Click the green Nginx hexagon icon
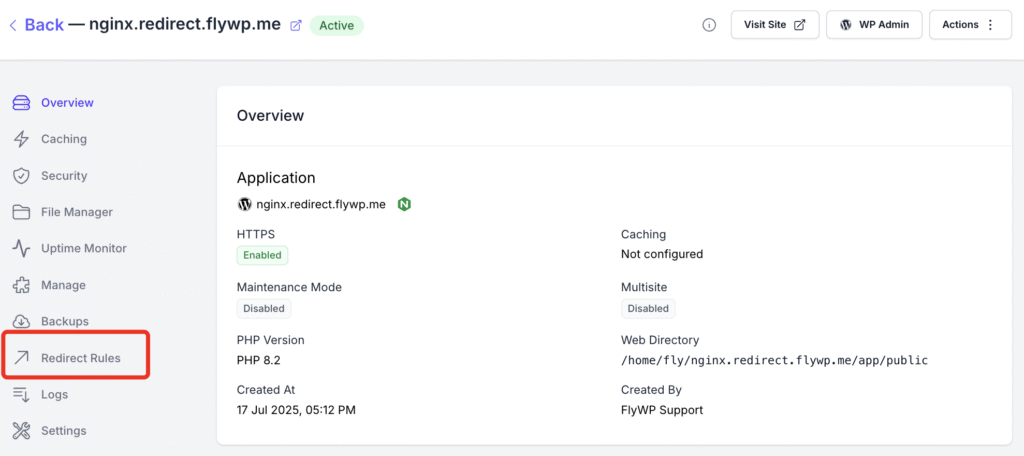 point(404,204)
